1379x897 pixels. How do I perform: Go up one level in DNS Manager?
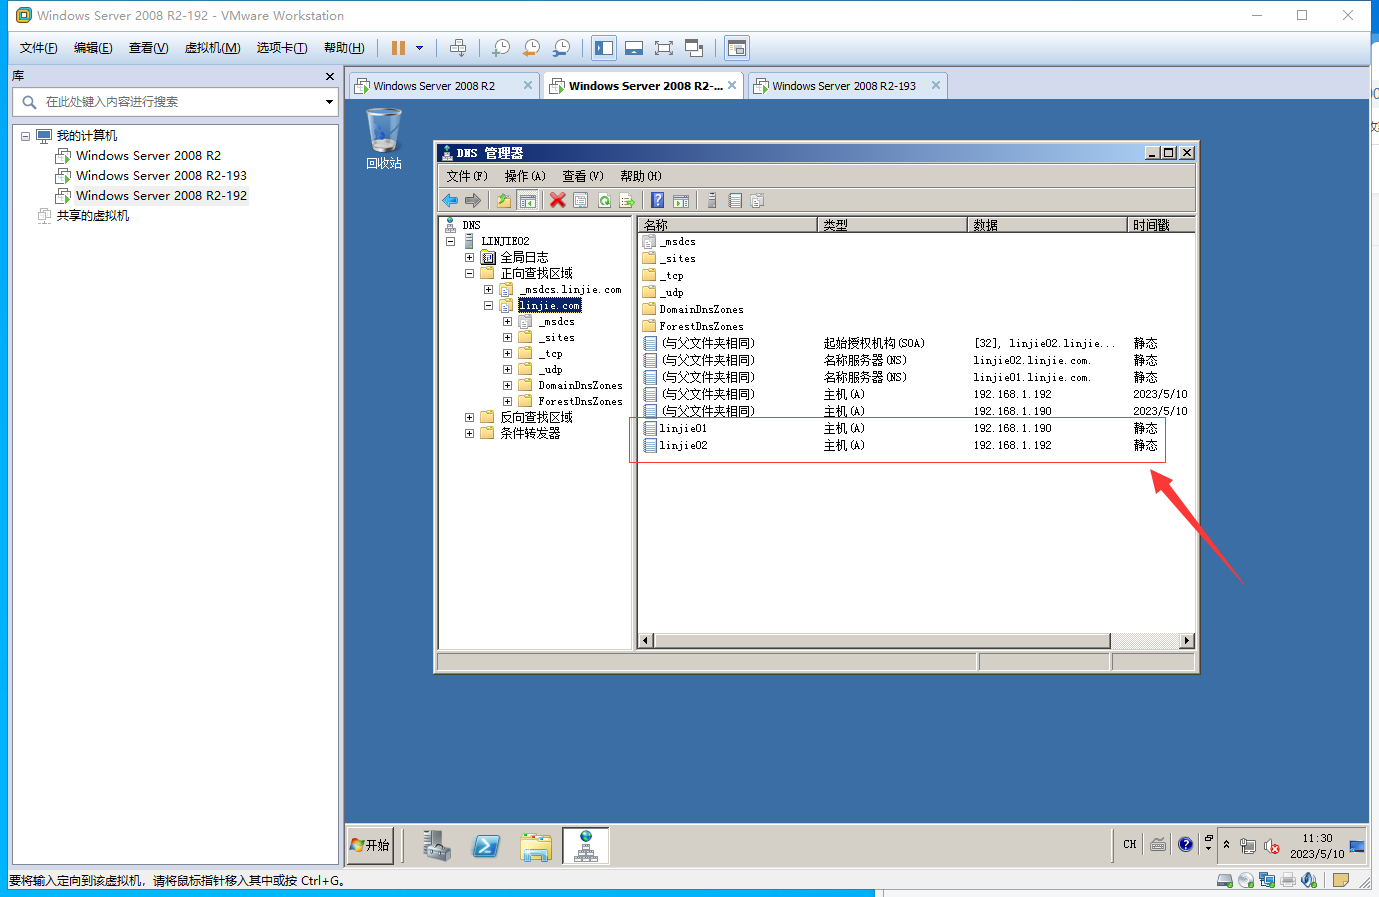tap(504, 201)
